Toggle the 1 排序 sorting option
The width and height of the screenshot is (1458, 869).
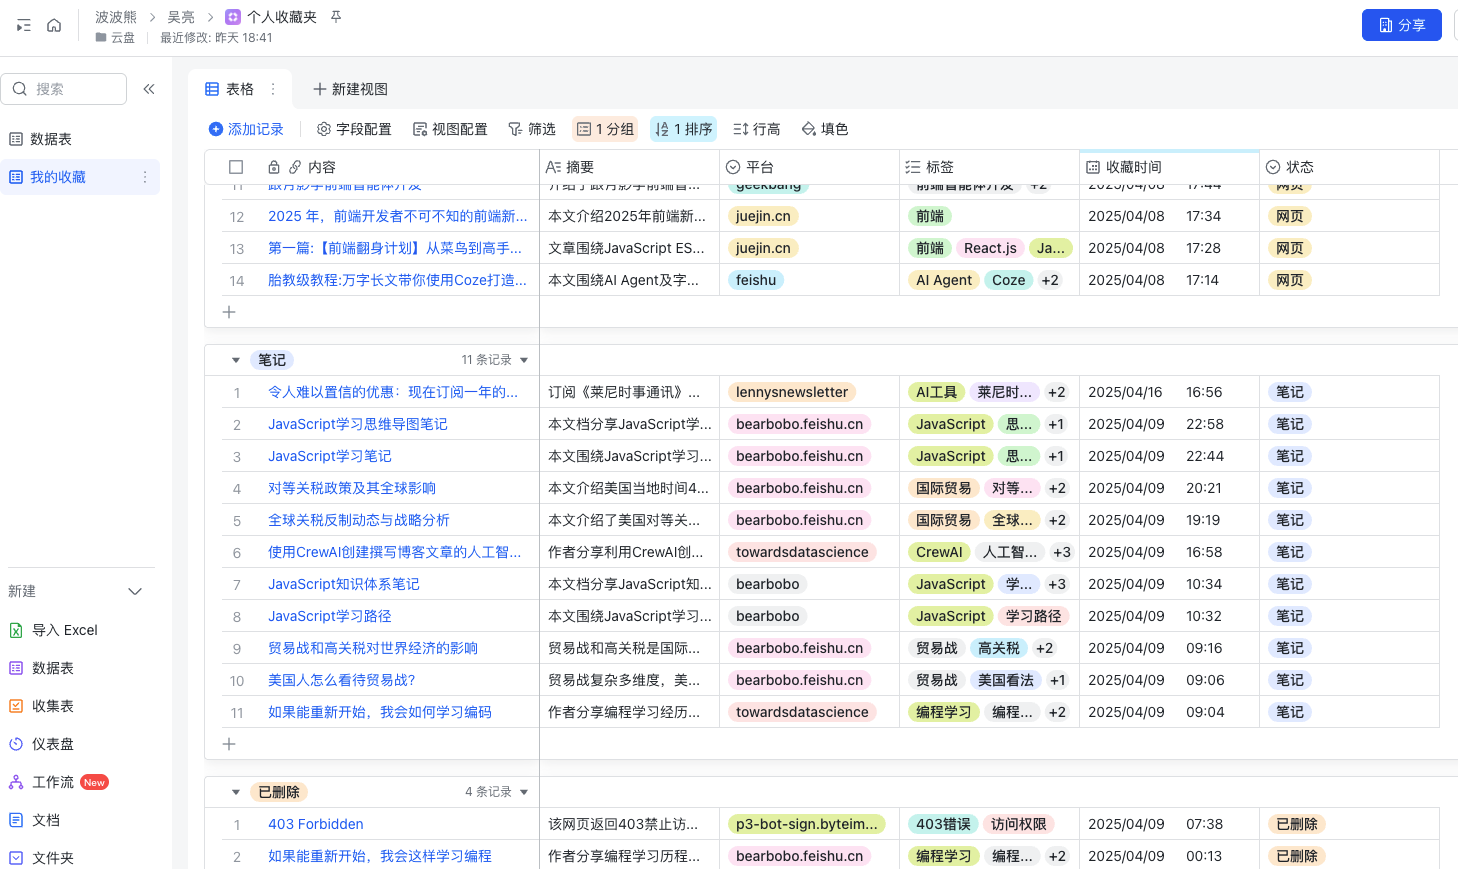(x=683, y=129)
